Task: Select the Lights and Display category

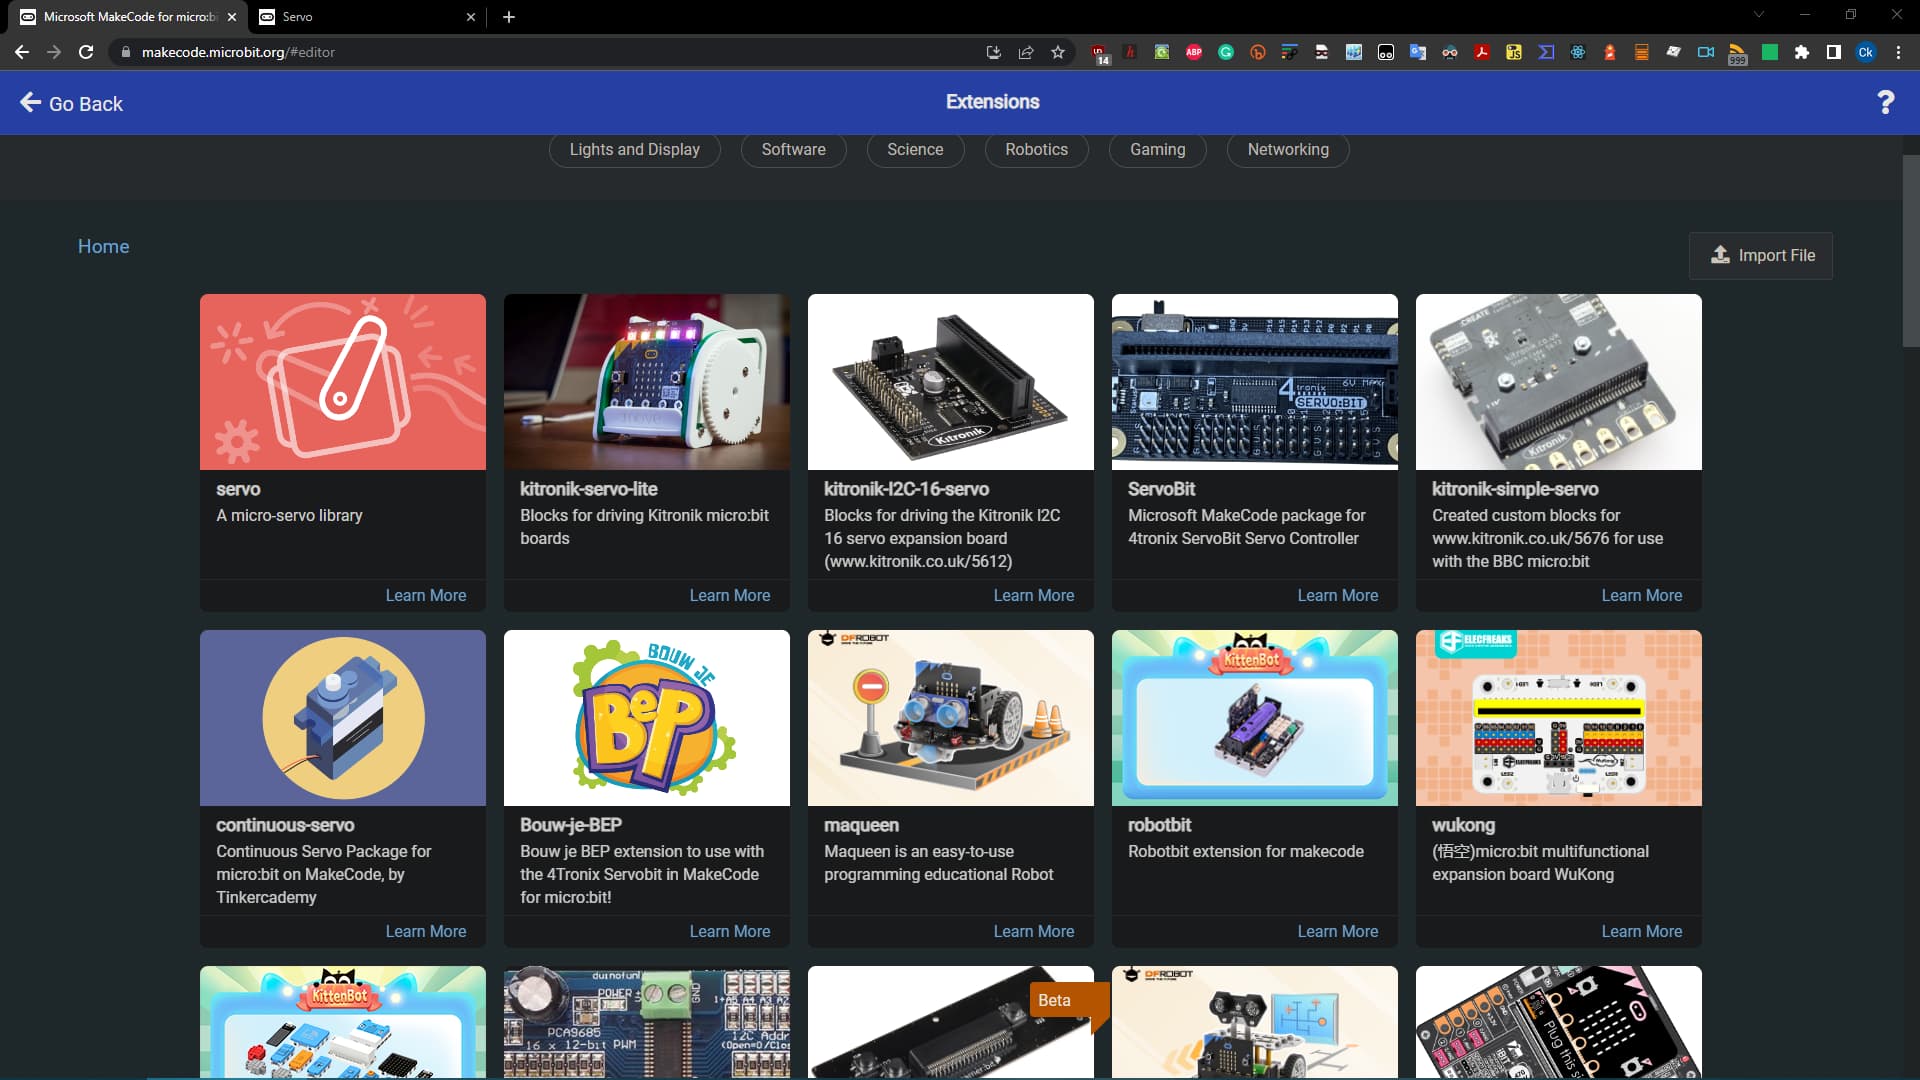Action: (634, 149)
